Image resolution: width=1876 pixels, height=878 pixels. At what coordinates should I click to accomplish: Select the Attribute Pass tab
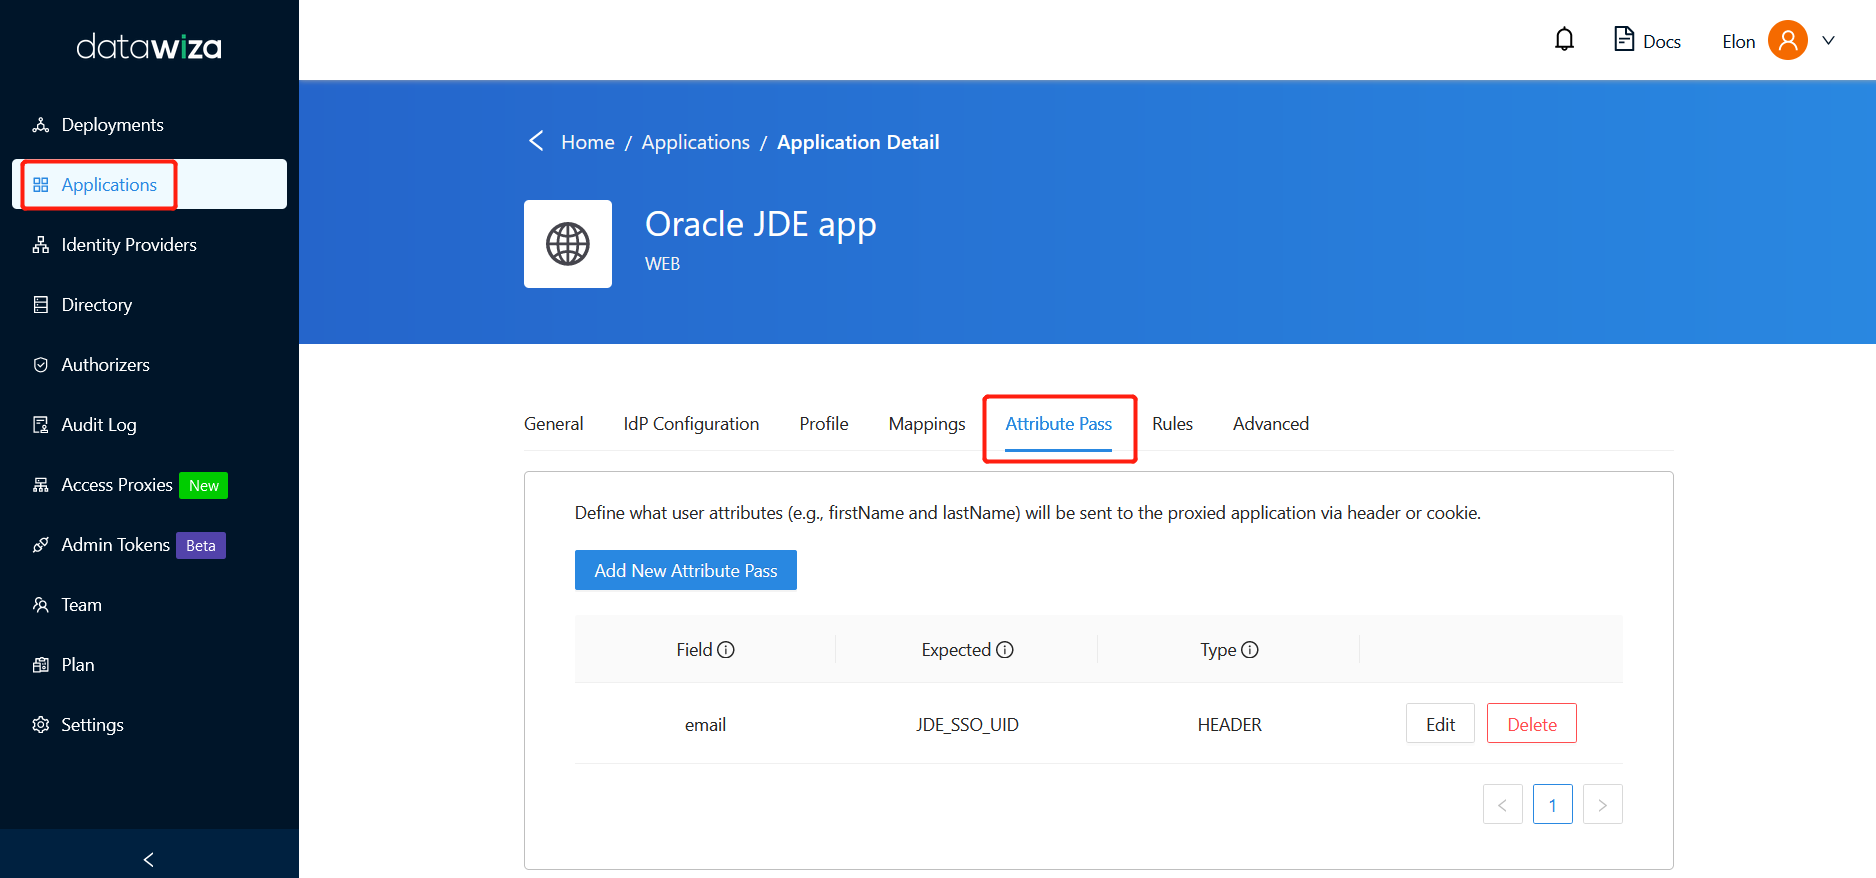click(x=1059, y=424)
